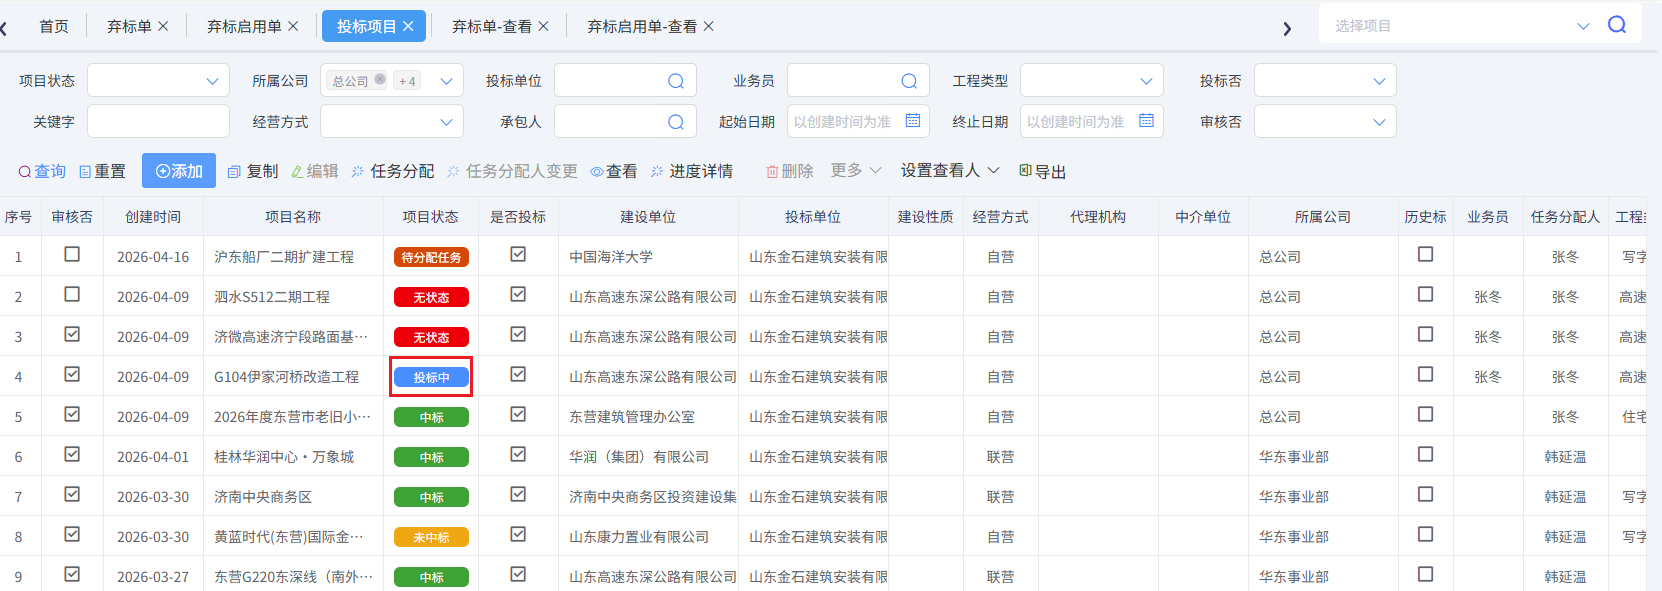Expand the 设置查看人 menu
The height and width of the screenshot is (591, 1662).
[950, 171]
